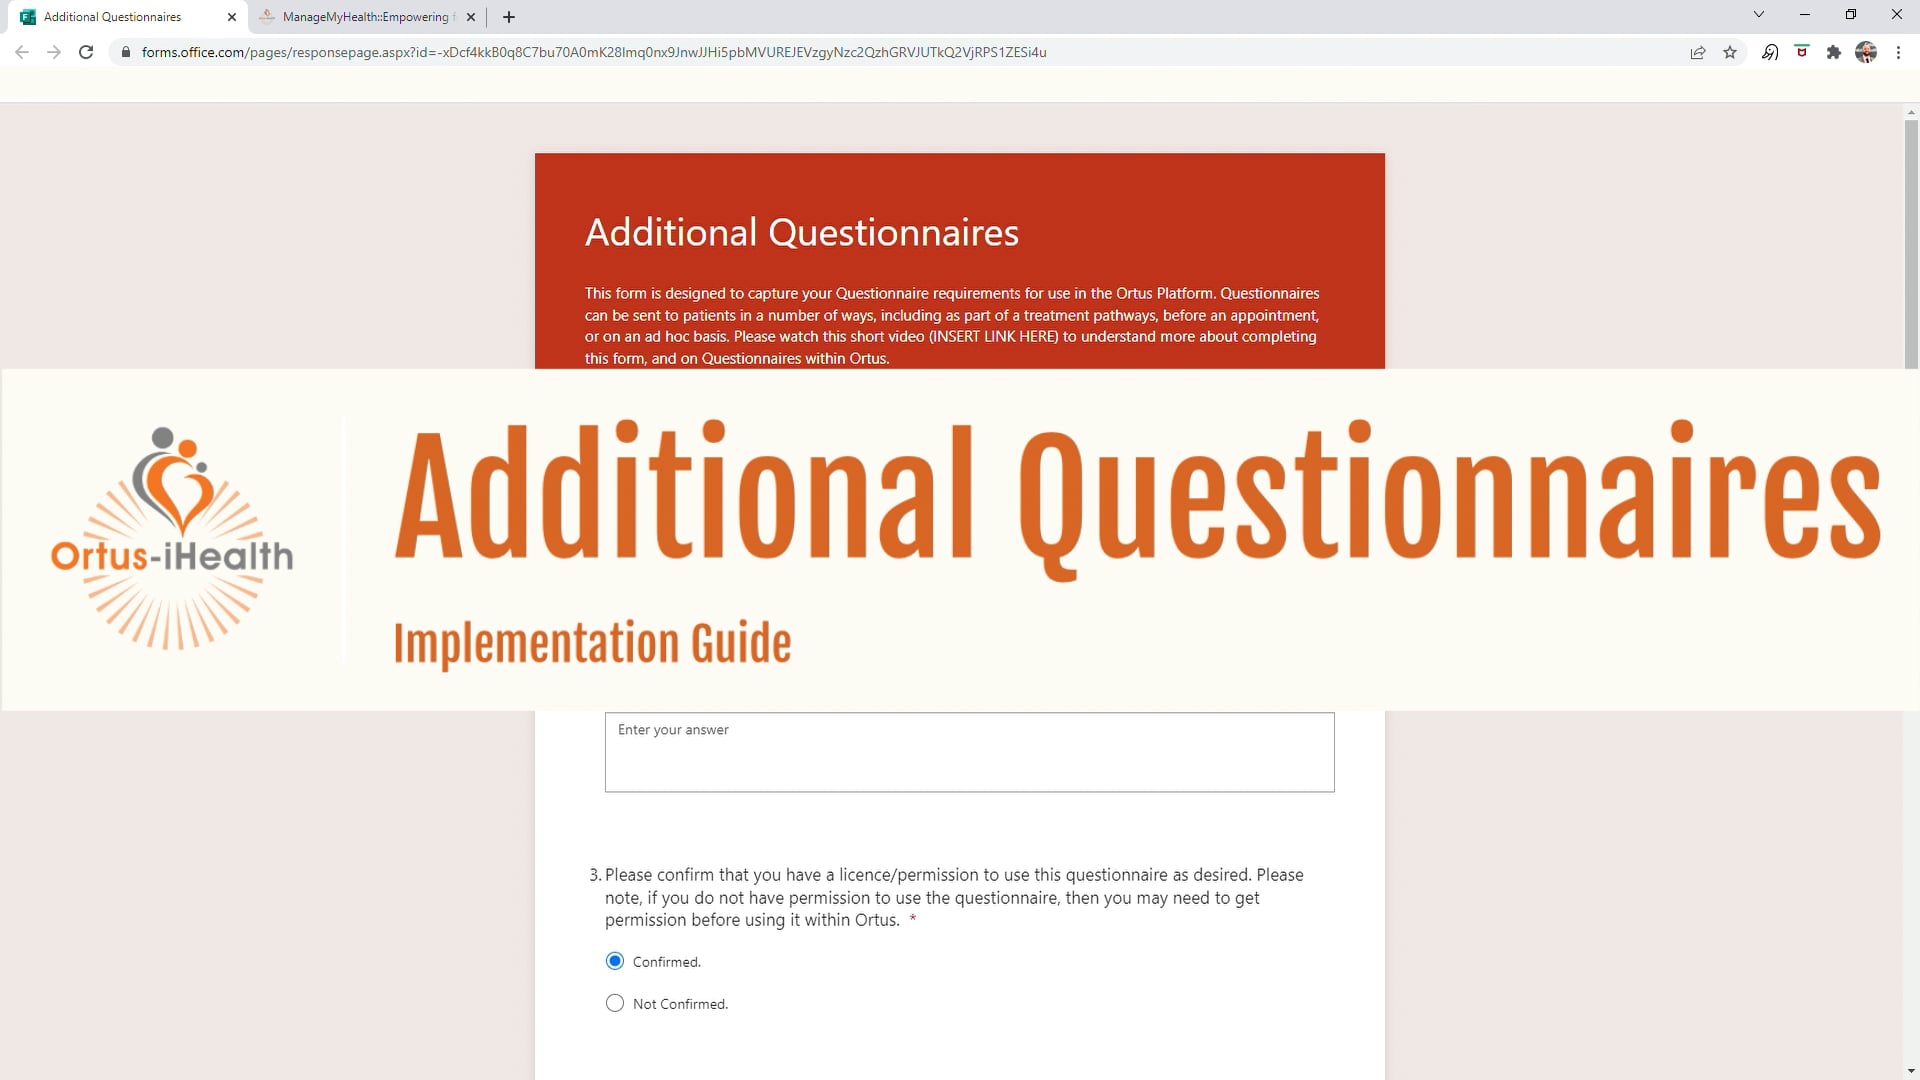Open a new browser tab
Screen dimensions: 1920x1080
click(x=509, y=17)
